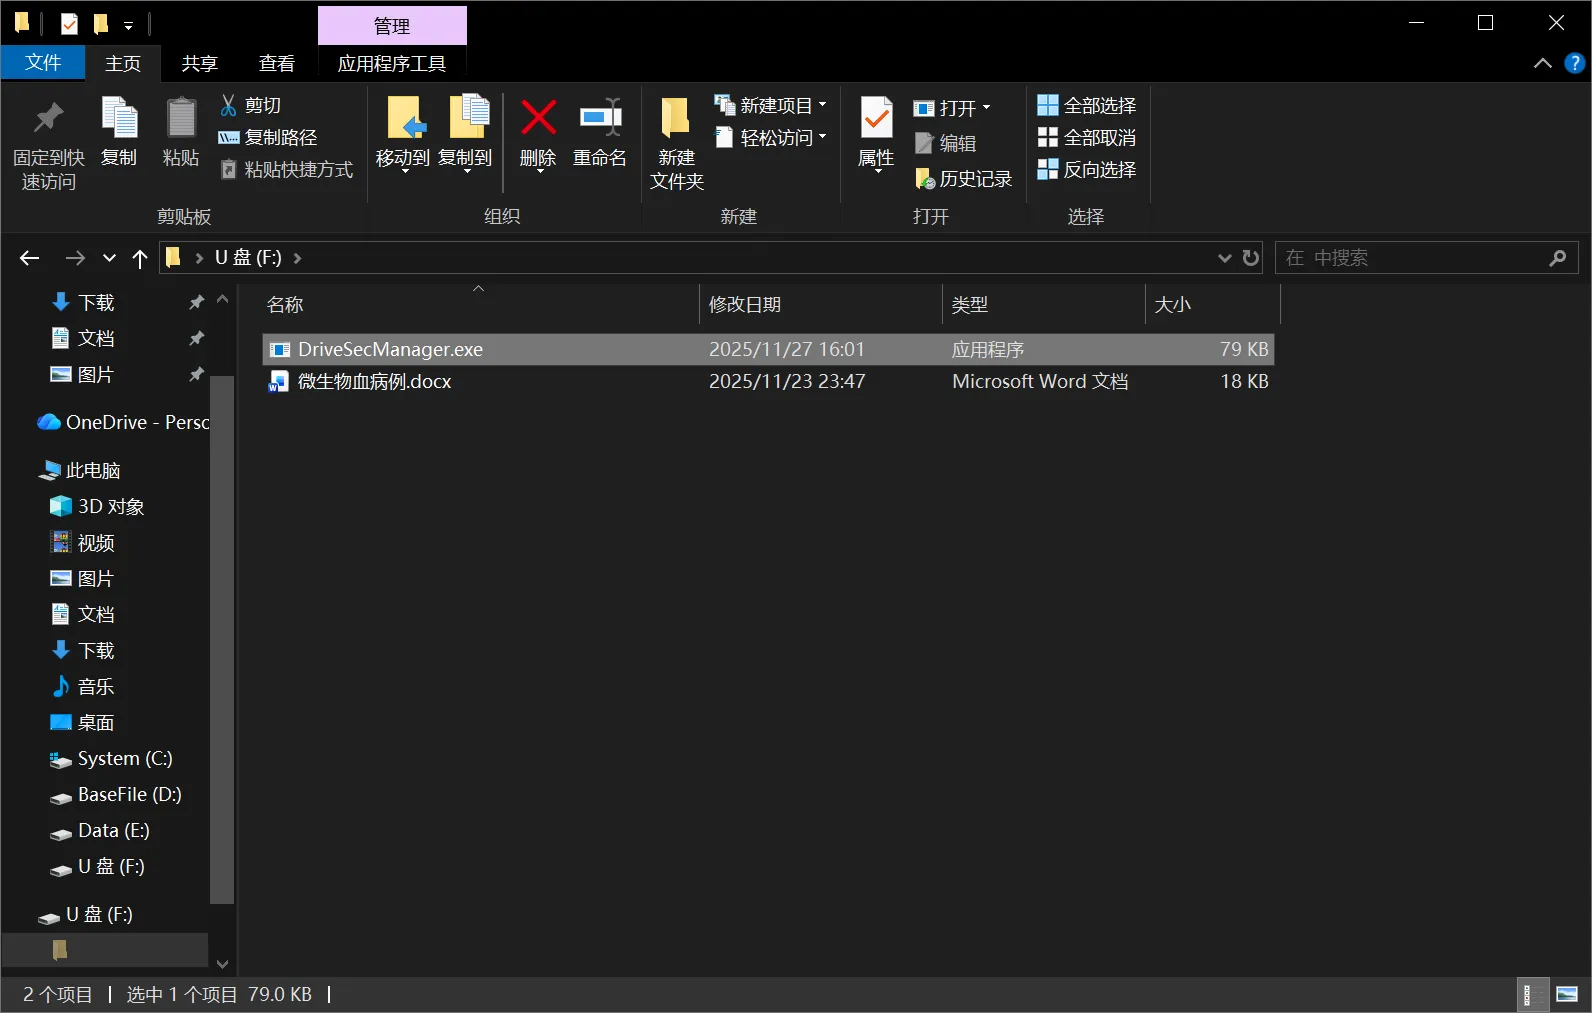Click the Rename (重命名) icon
The width and height of the screenshot is (1592, 1013).
(x=600, y=118)
